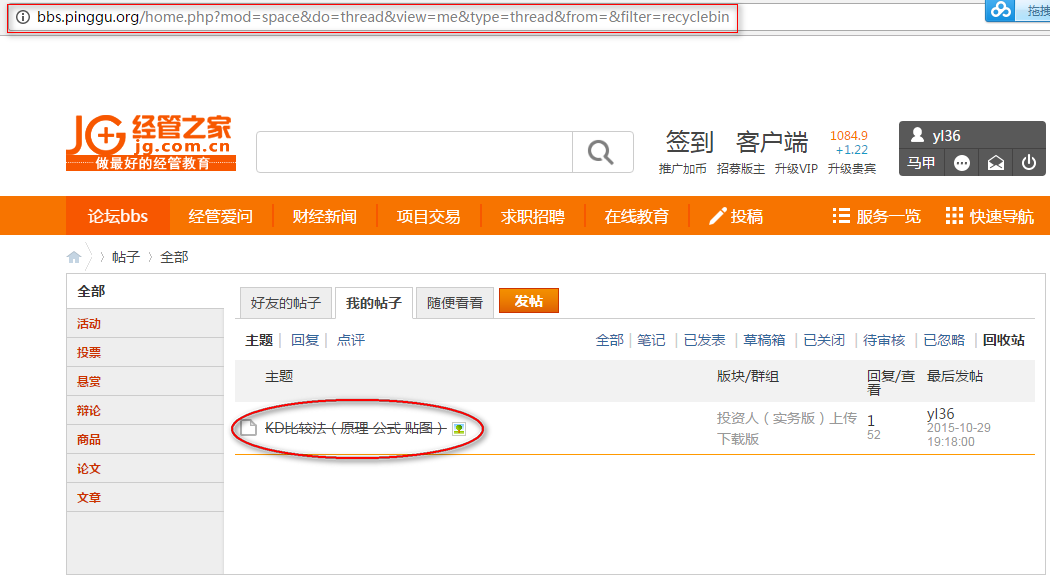Filter threads by 草稿箱
The width and height of the screenshot is (1050, 582).
(764, 340)
